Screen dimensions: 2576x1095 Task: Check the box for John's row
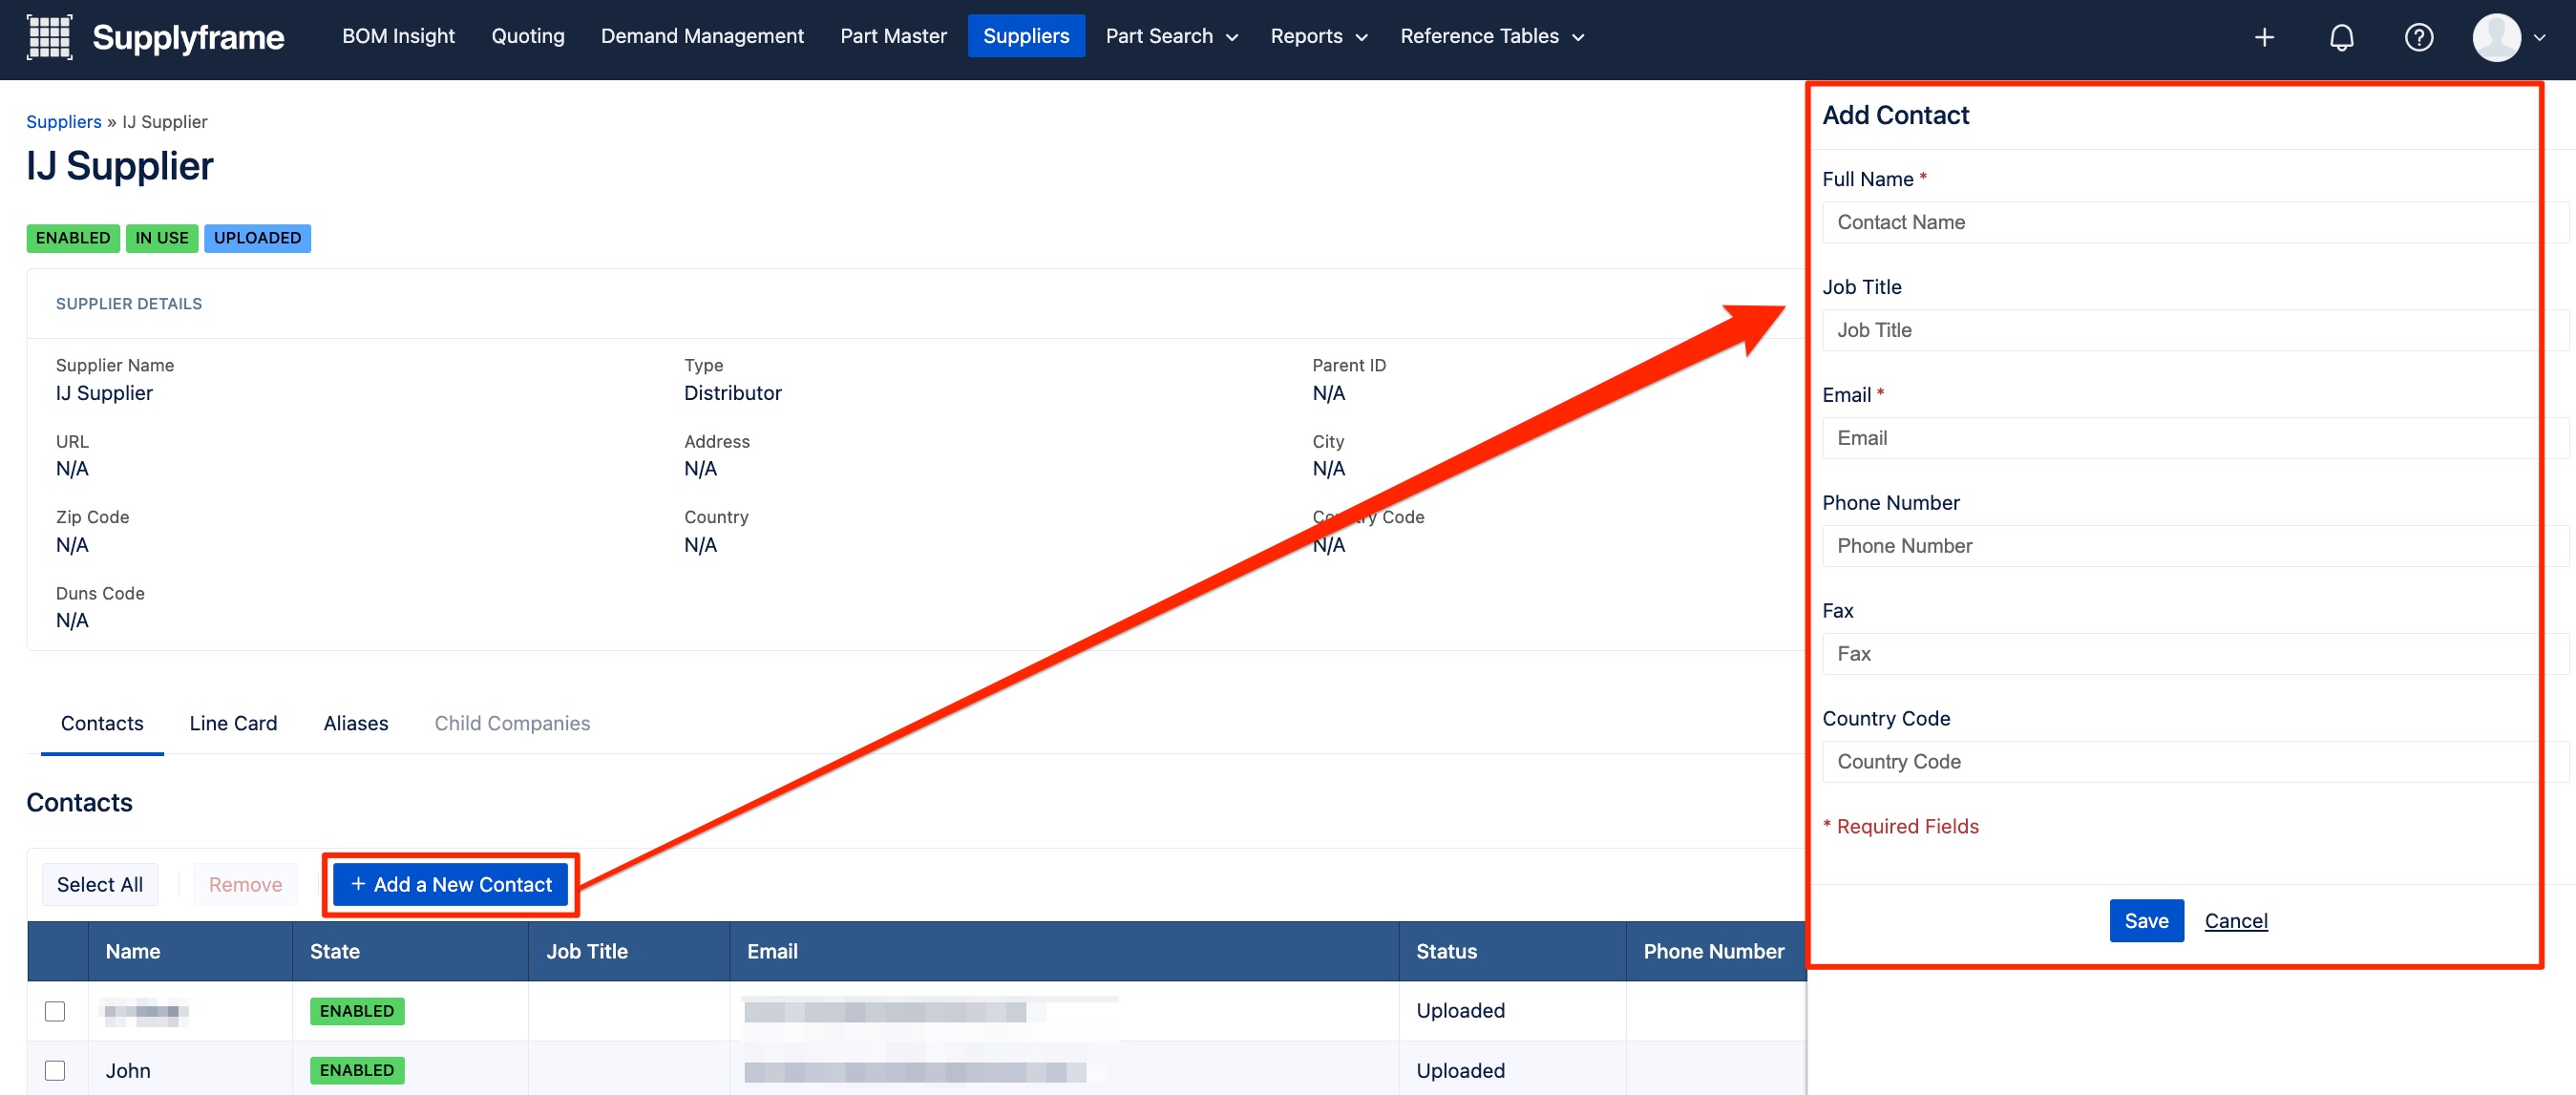pyautogui.click(x=55, y=1069)
